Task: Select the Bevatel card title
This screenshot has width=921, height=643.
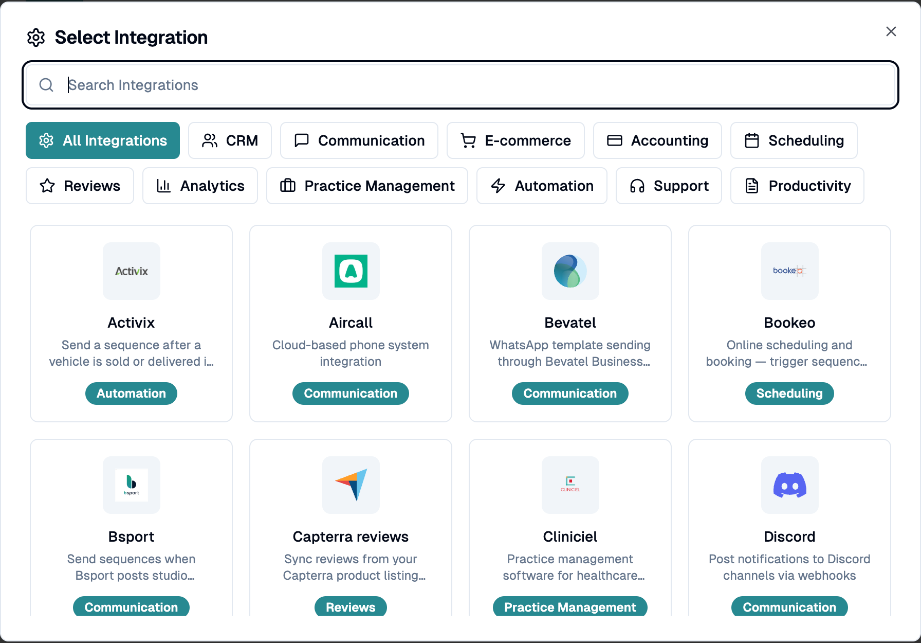Action: [x=570, y=323]
